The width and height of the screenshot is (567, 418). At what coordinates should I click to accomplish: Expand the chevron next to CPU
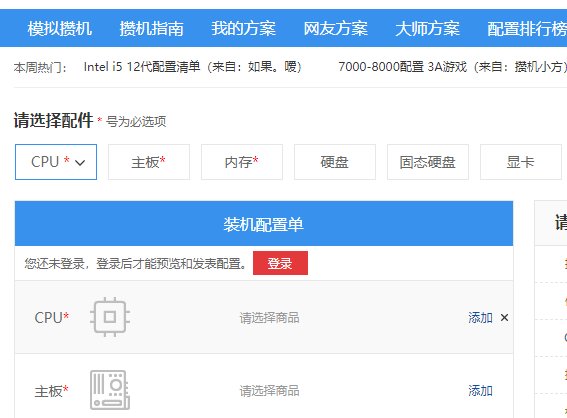point(80,163)
